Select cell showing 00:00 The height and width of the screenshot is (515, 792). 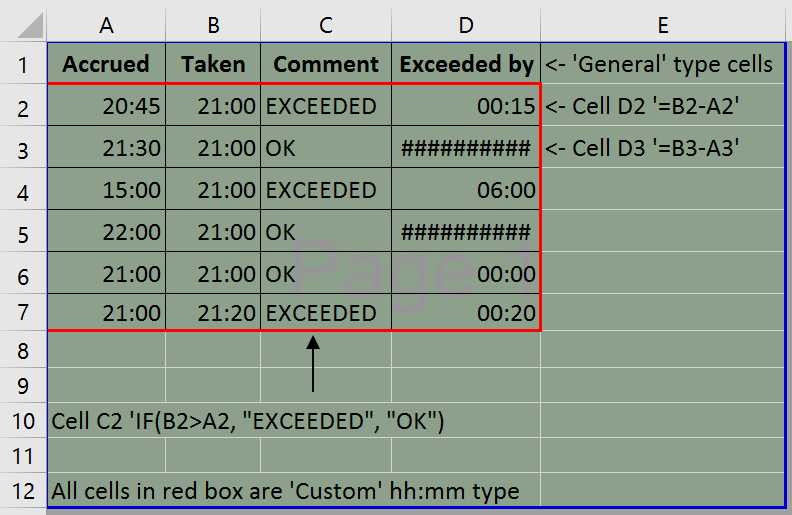point(466,273)
